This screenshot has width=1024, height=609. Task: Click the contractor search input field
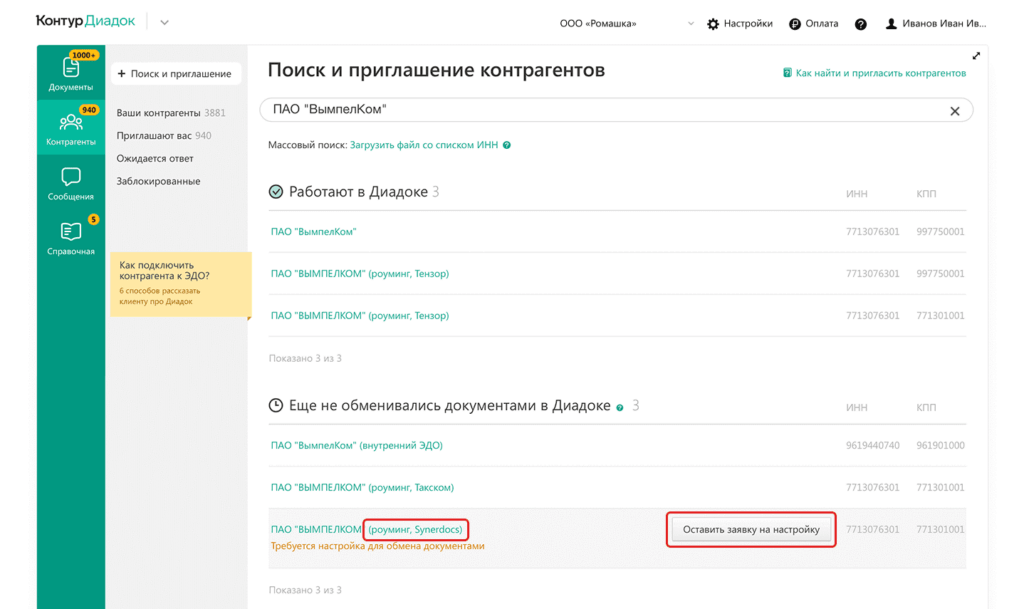600,110
